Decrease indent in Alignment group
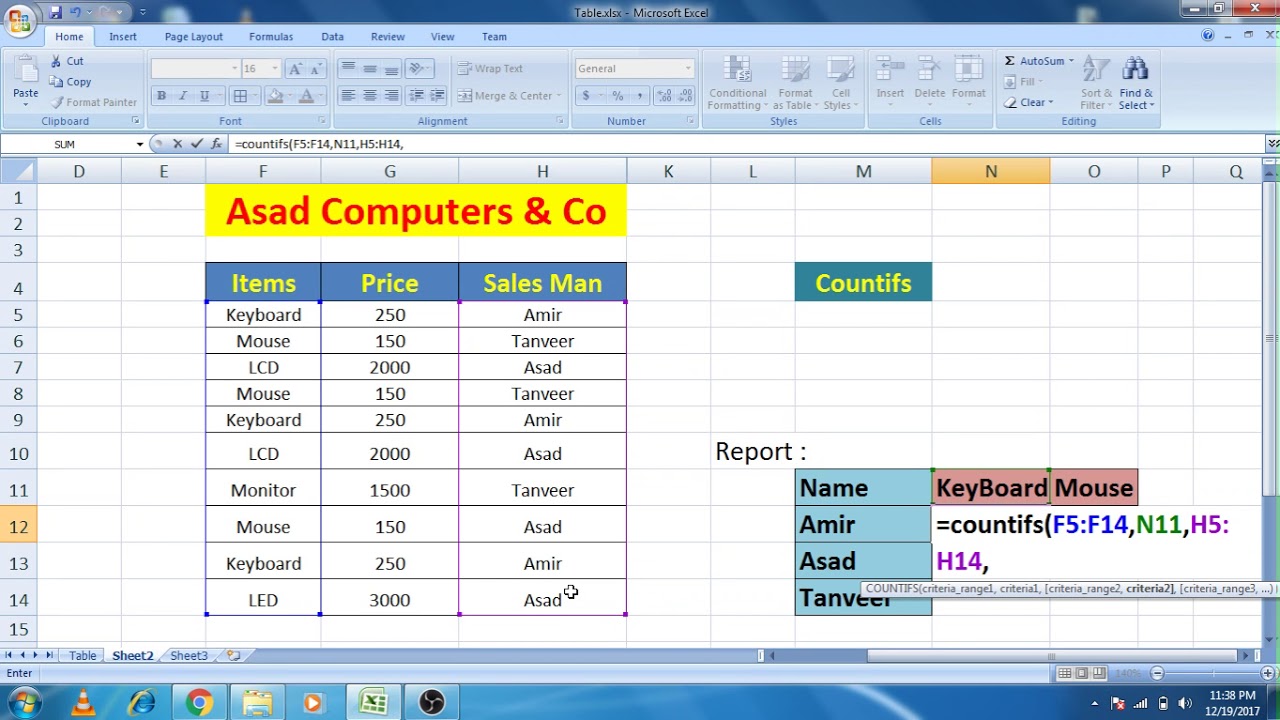The width and height of the screenshot is (1280, 720). click(417, 95)
